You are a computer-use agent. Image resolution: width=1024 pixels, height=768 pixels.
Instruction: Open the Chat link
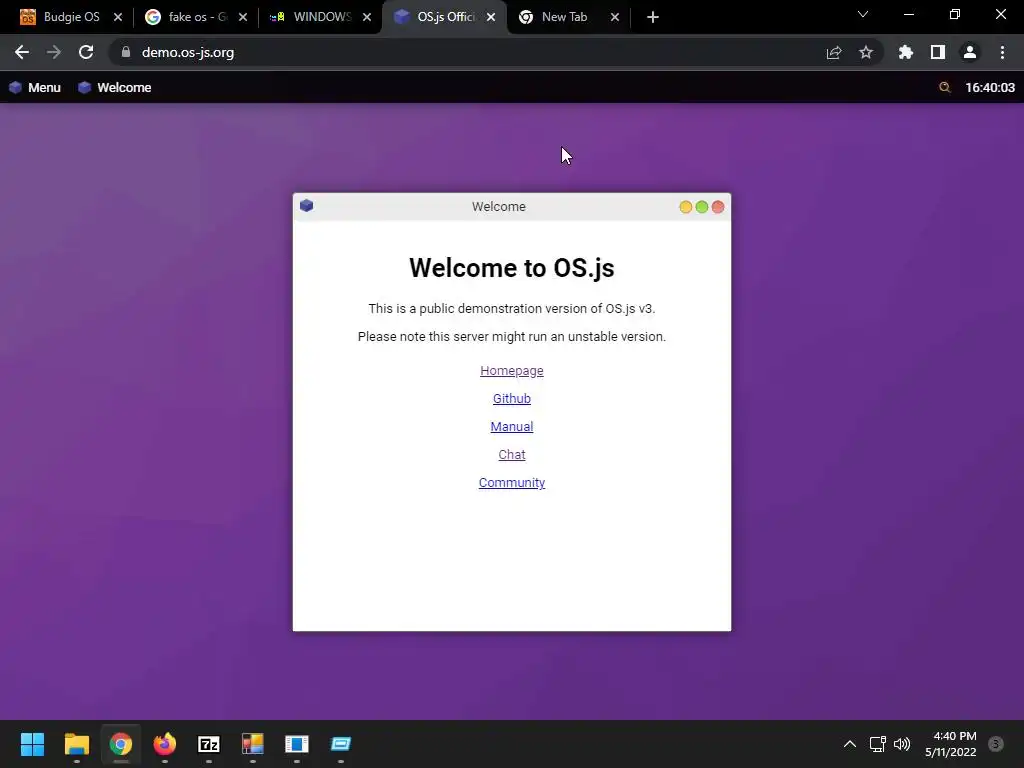(x=511, y=455)
